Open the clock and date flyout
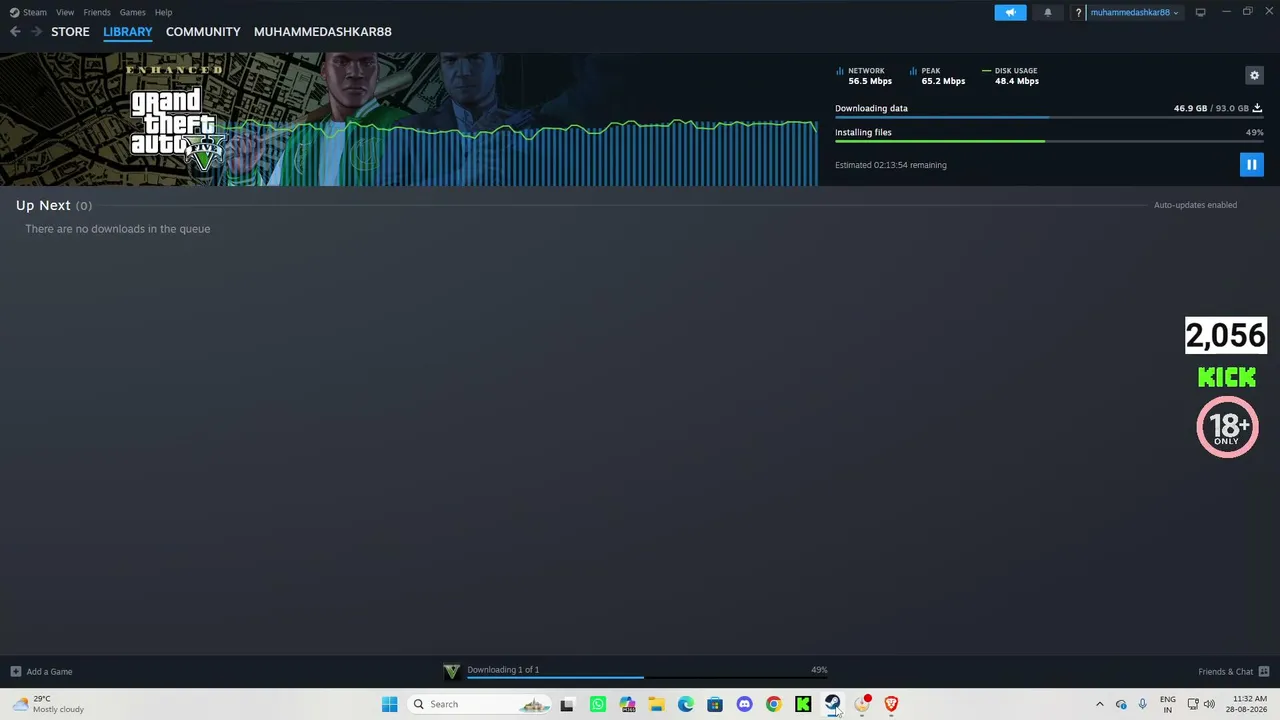The height and width of the screenshot is (720, 1280). click(x=1249, y=704)
